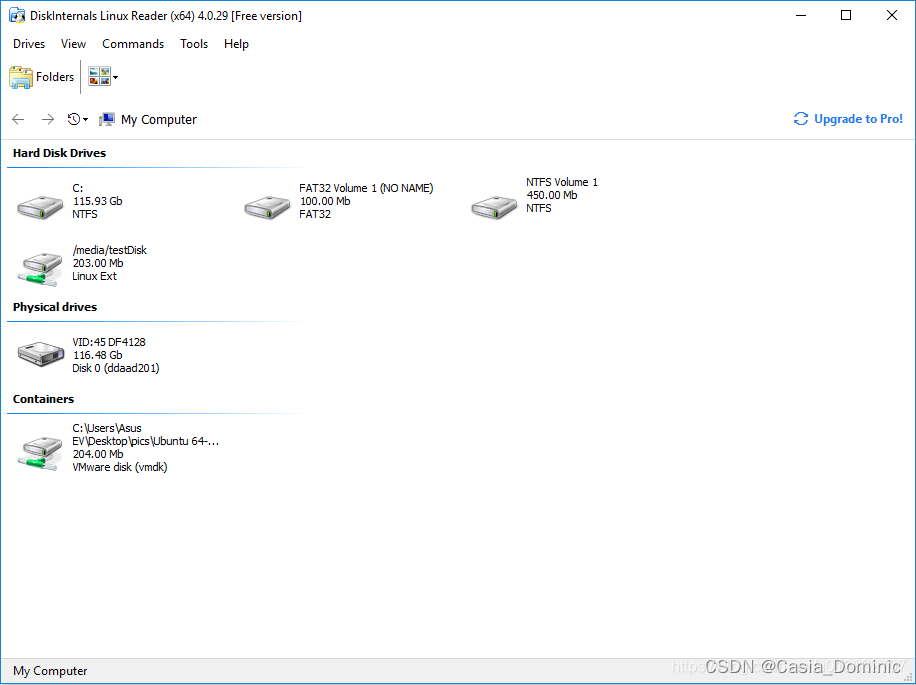Click the 116.48 Gb size text
The image size is (916, 685).
[x=98, y=355]
